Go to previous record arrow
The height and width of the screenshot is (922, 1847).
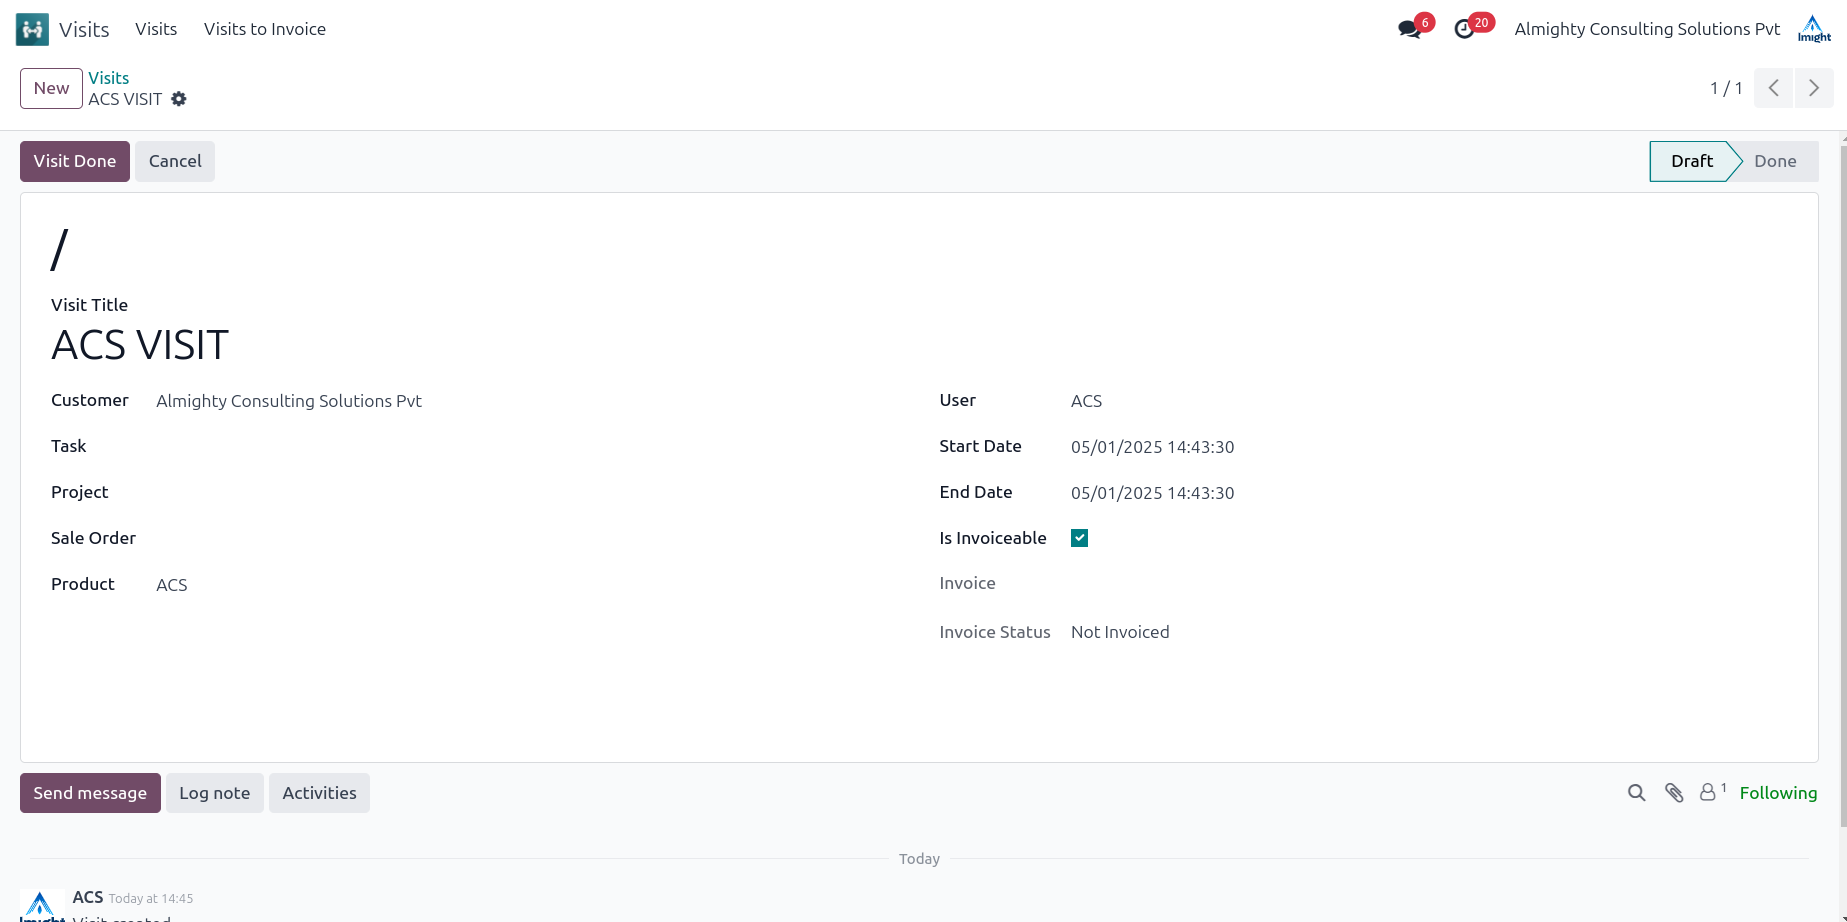coord(1773,88)
